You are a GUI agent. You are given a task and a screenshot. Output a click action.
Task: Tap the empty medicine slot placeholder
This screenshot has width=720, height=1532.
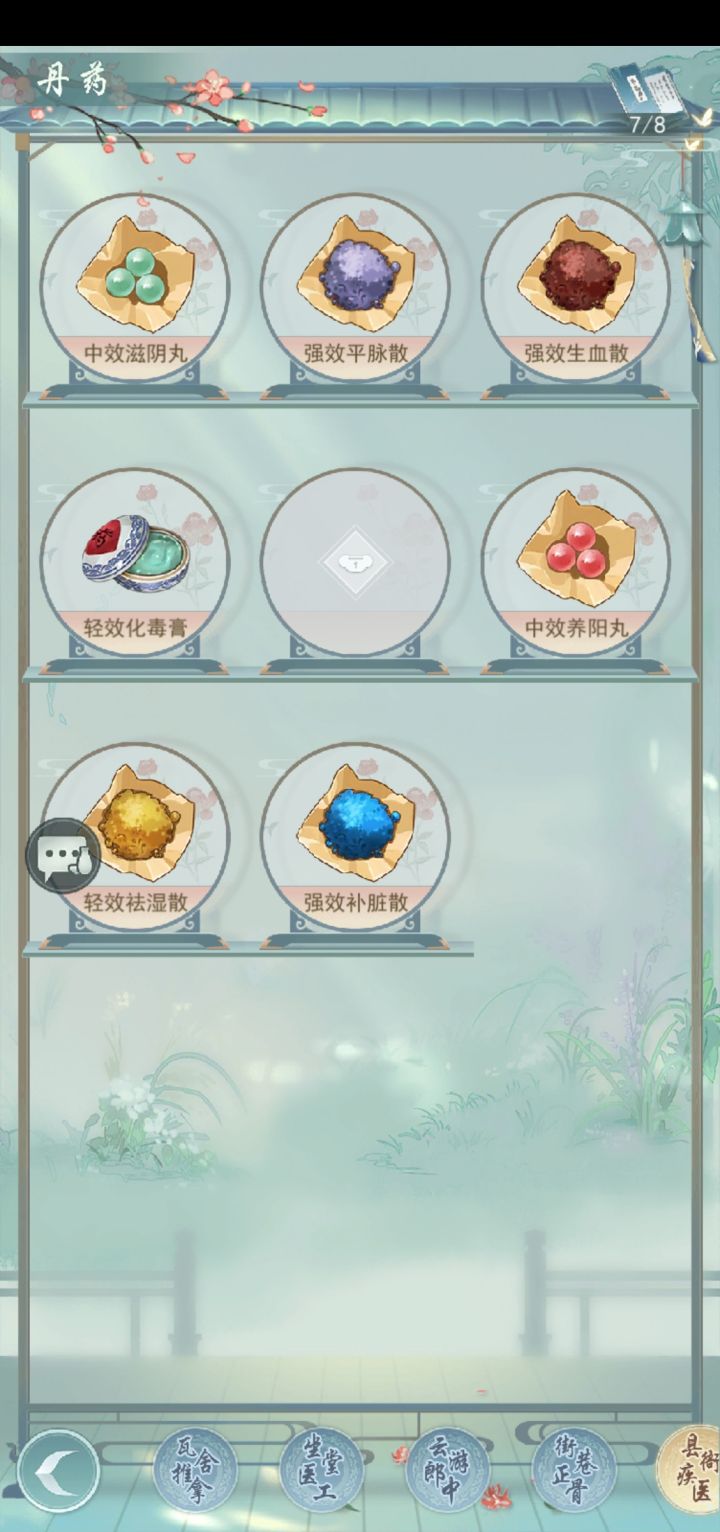[x=355, y=561]
